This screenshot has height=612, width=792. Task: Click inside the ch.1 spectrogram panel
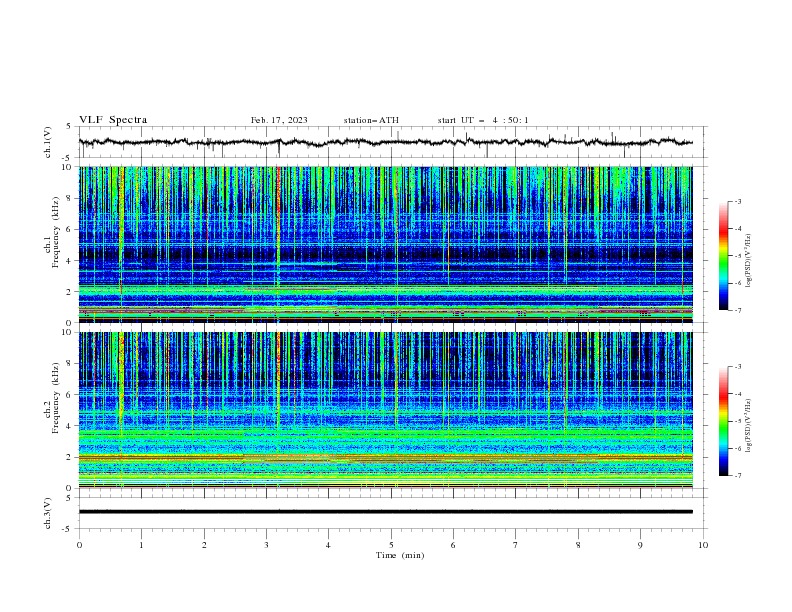coord(385,244)
